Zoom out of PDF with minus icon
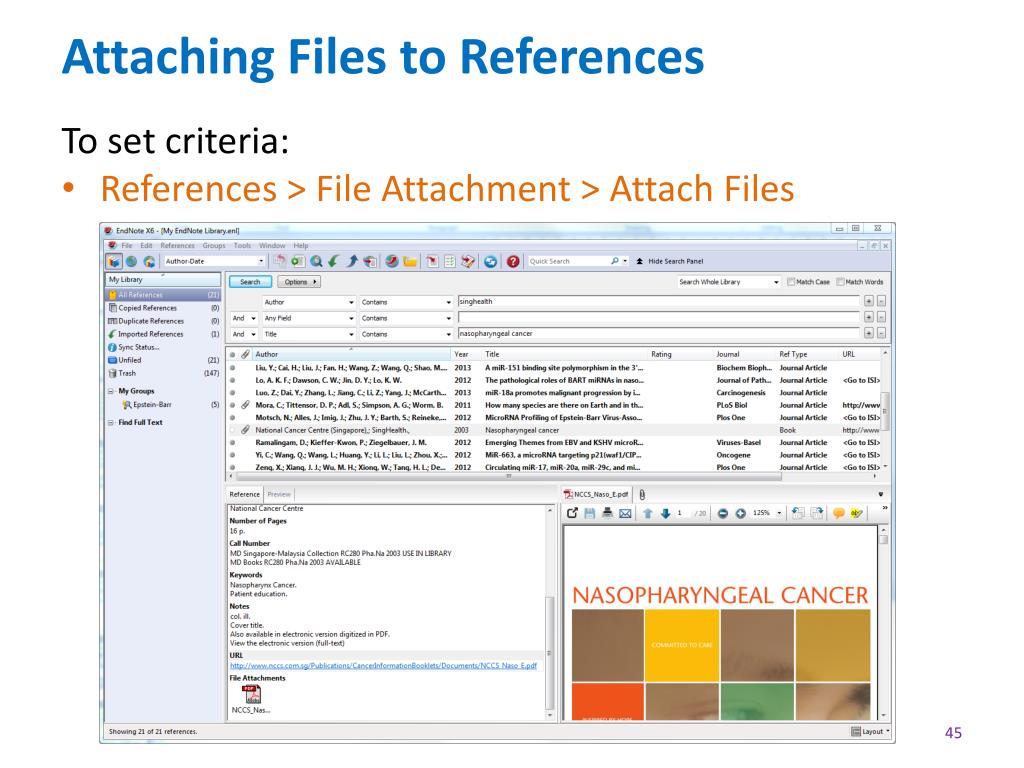1024x768 pixels. (722, 513)
